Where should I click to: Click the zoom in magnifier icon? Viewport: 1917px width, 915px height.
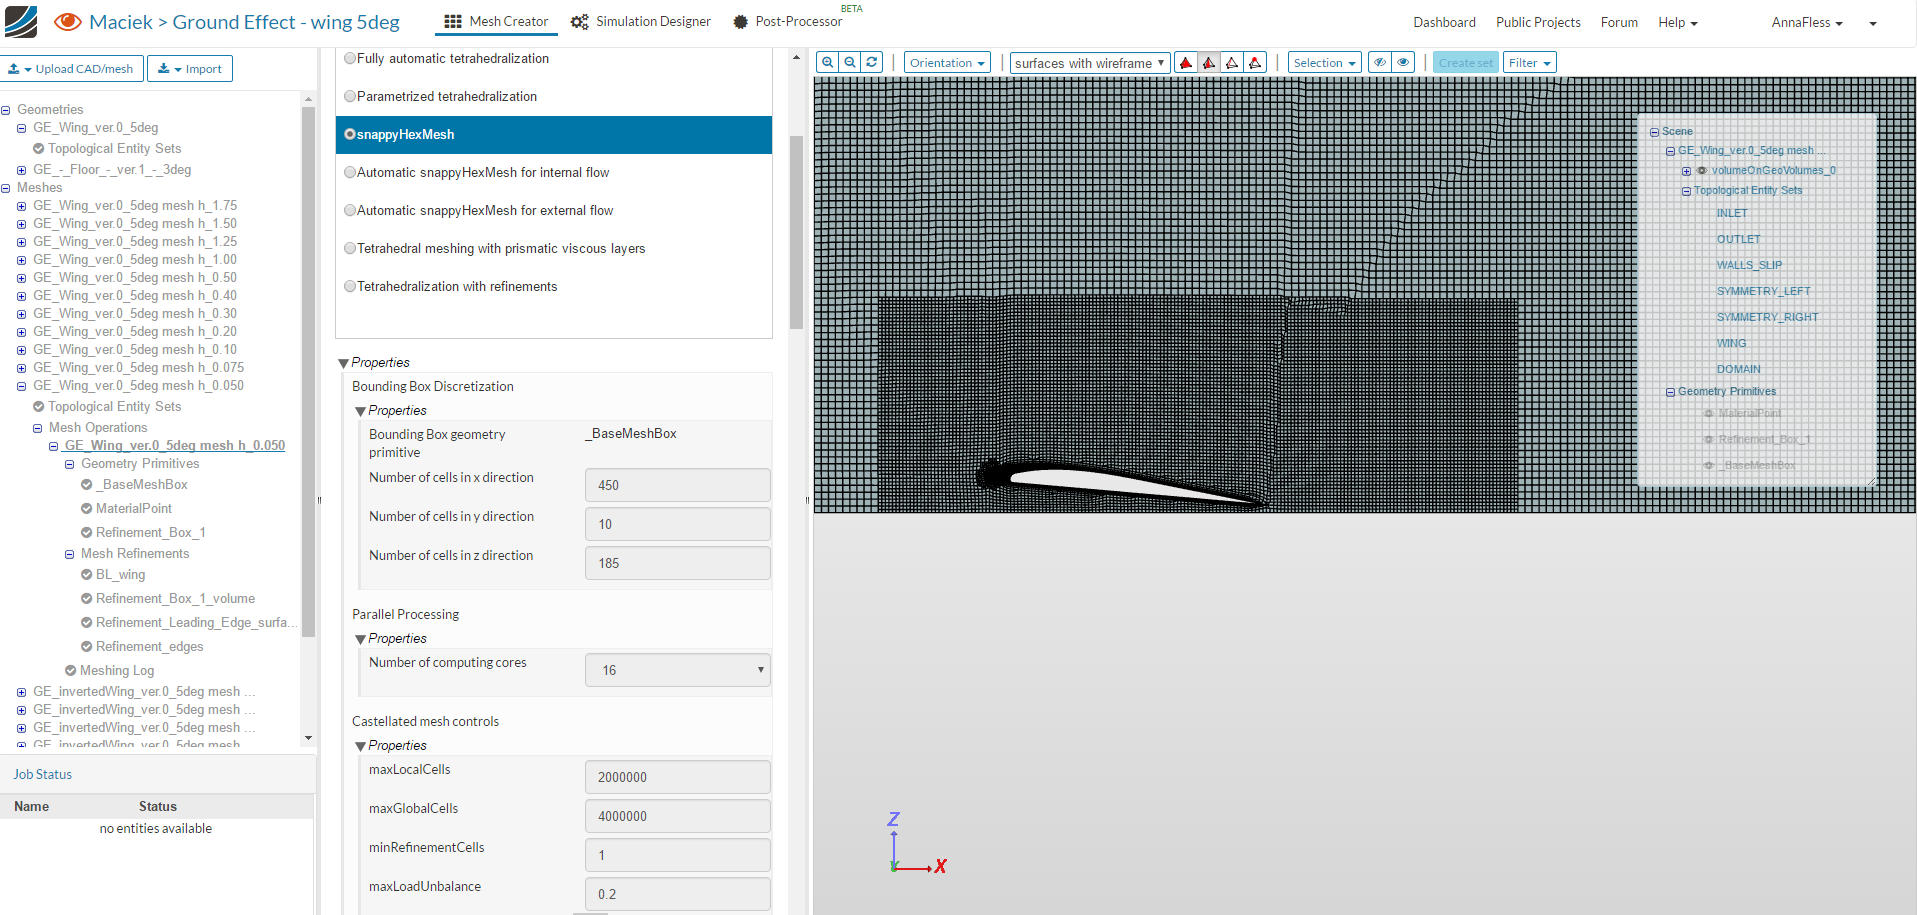pyautogui.click(x=827, y=63)
